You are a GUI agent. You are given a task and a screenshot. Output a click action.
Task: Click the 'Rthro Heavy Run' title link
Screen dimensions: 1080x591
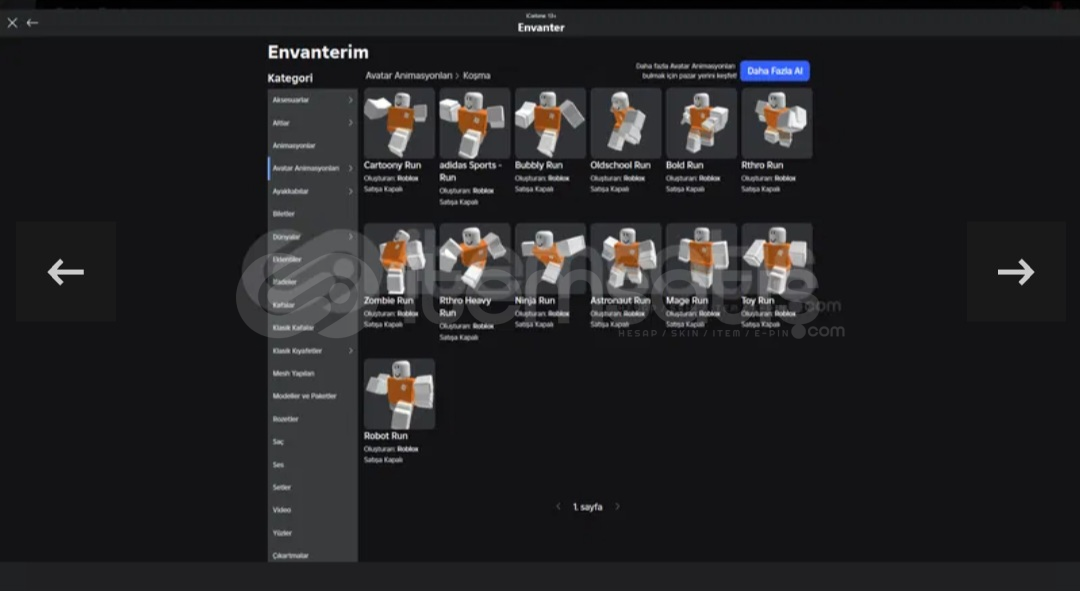click(466, 307)
